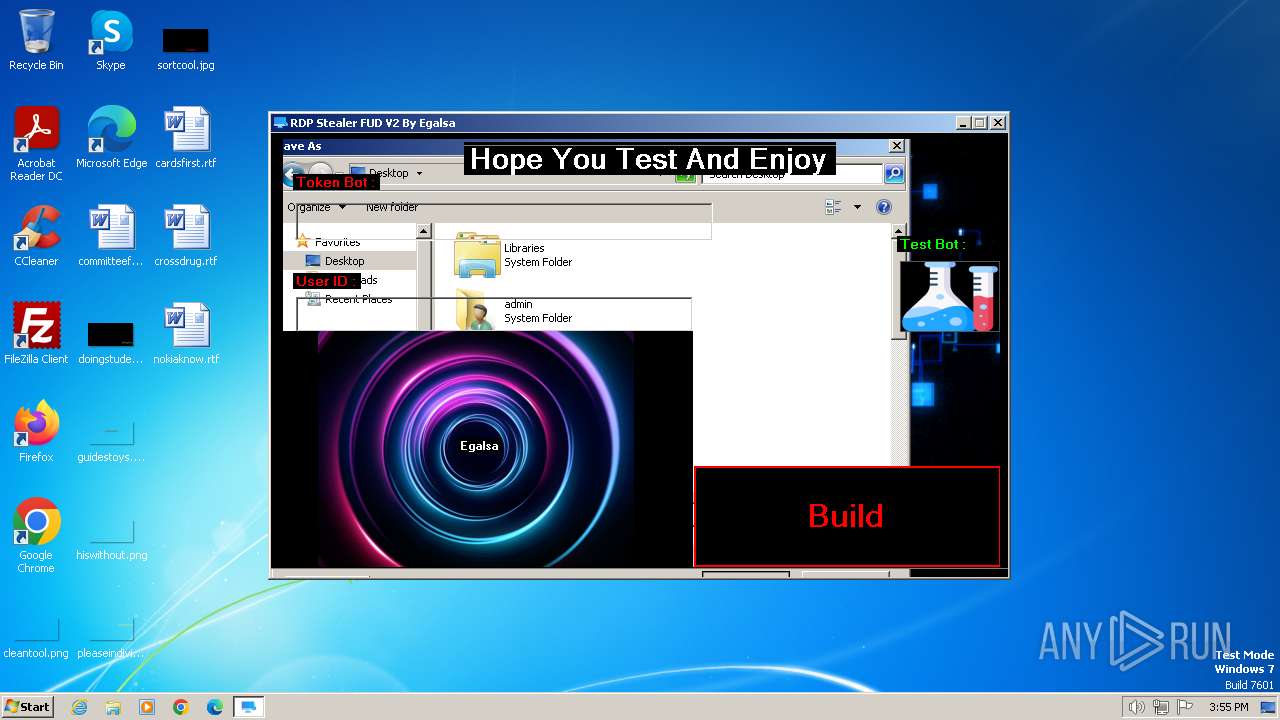
Task: Open the Recycle Bin desktop icon
Action: pyautogui.click(x=36, y=41)
